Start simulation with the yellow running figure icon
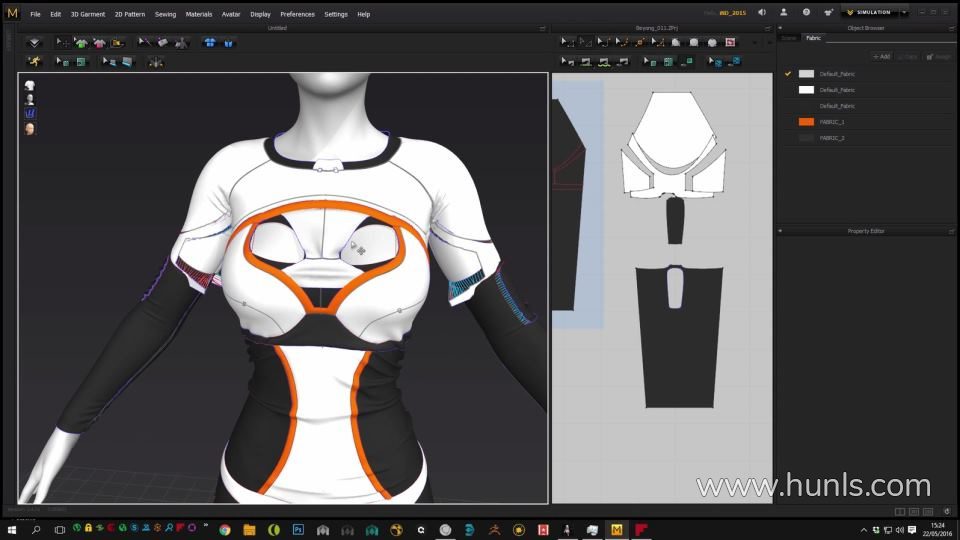960x540 pixels. [34, 61]
